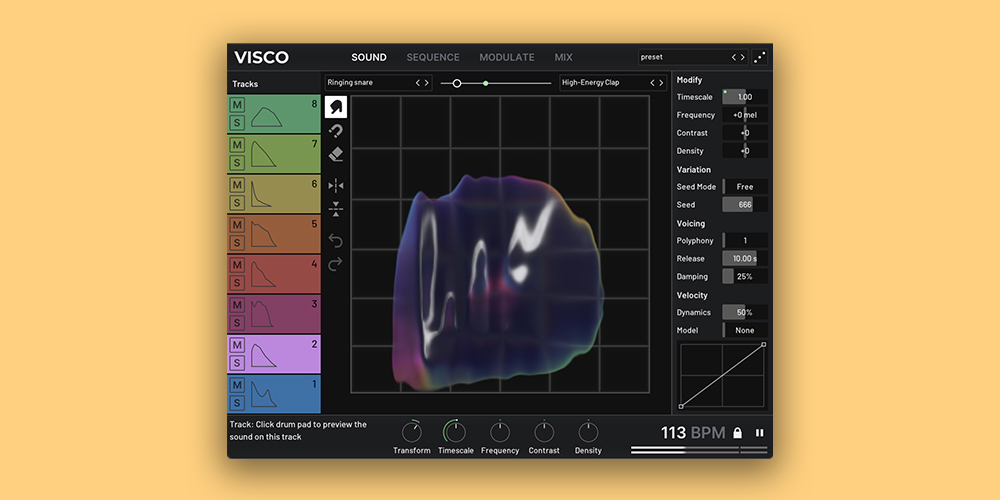1000x500 pixels.
Task: Solo track 7
Action: click(237, 162)
